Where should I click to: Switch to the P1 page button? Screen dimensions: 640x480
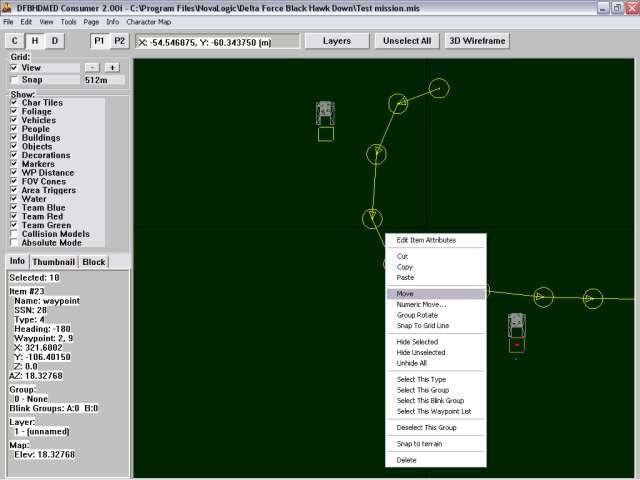[100, 41]
